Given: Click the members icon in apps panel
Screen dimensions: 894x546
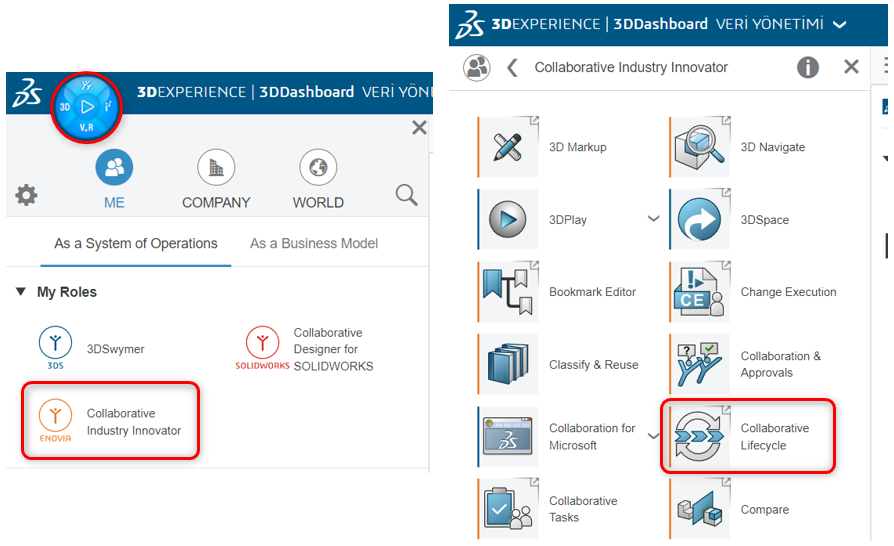Looking at the screenshot, I should (x=477, y=67).
